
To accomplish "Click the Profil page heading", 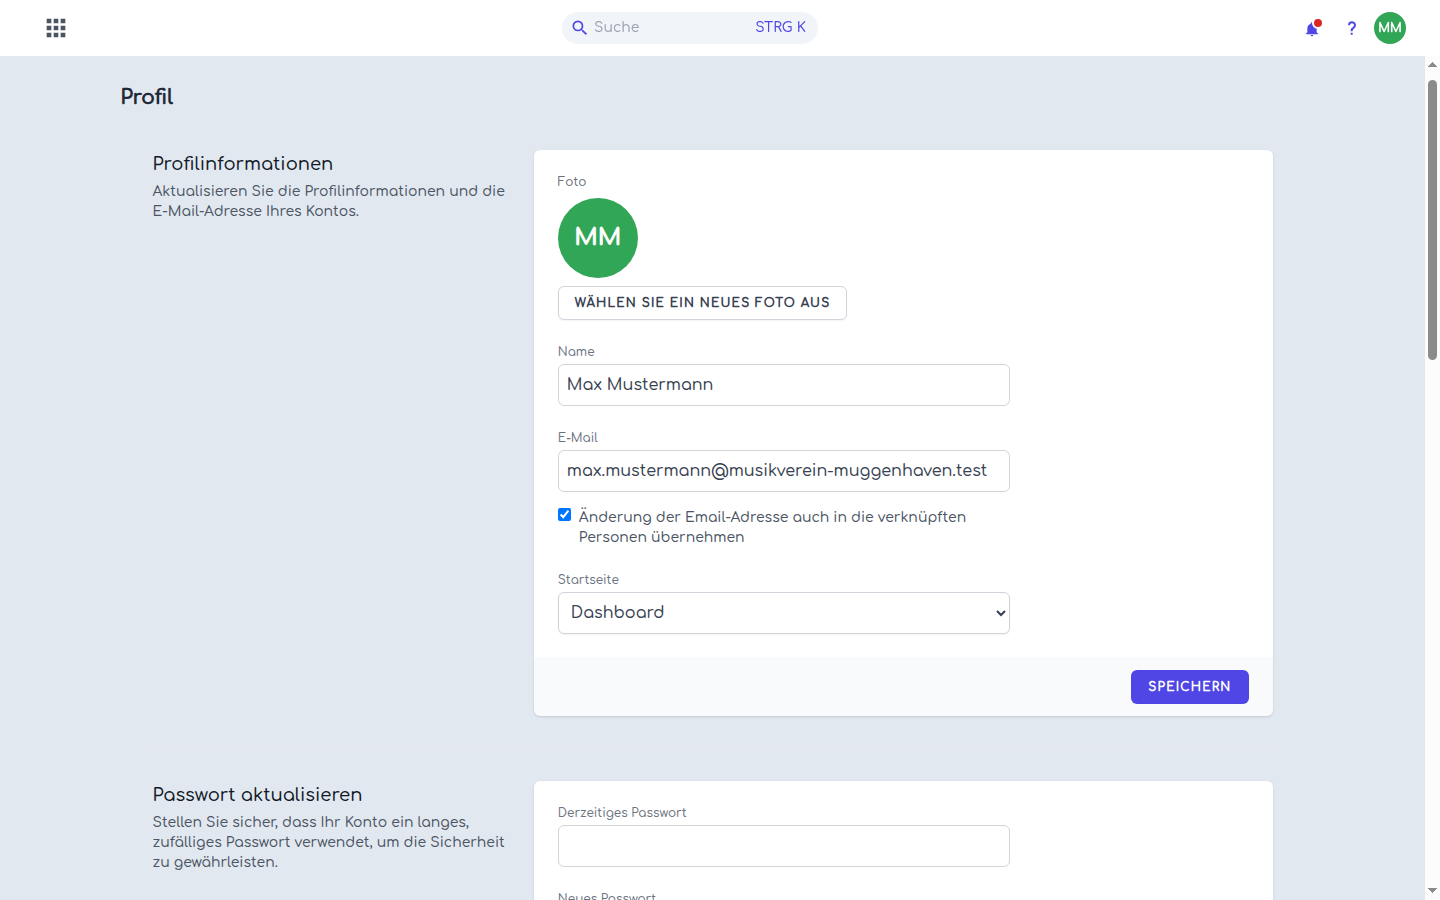I will [147, 97].
